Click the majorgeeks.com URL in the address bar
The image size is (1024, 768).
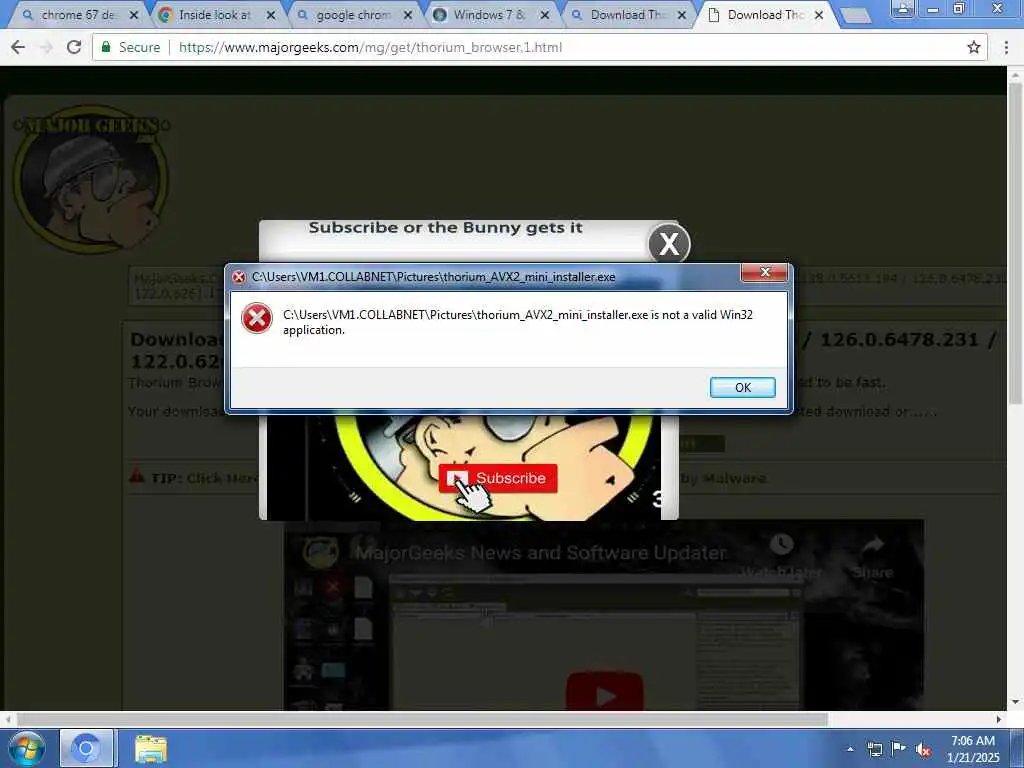click(370, 47)
